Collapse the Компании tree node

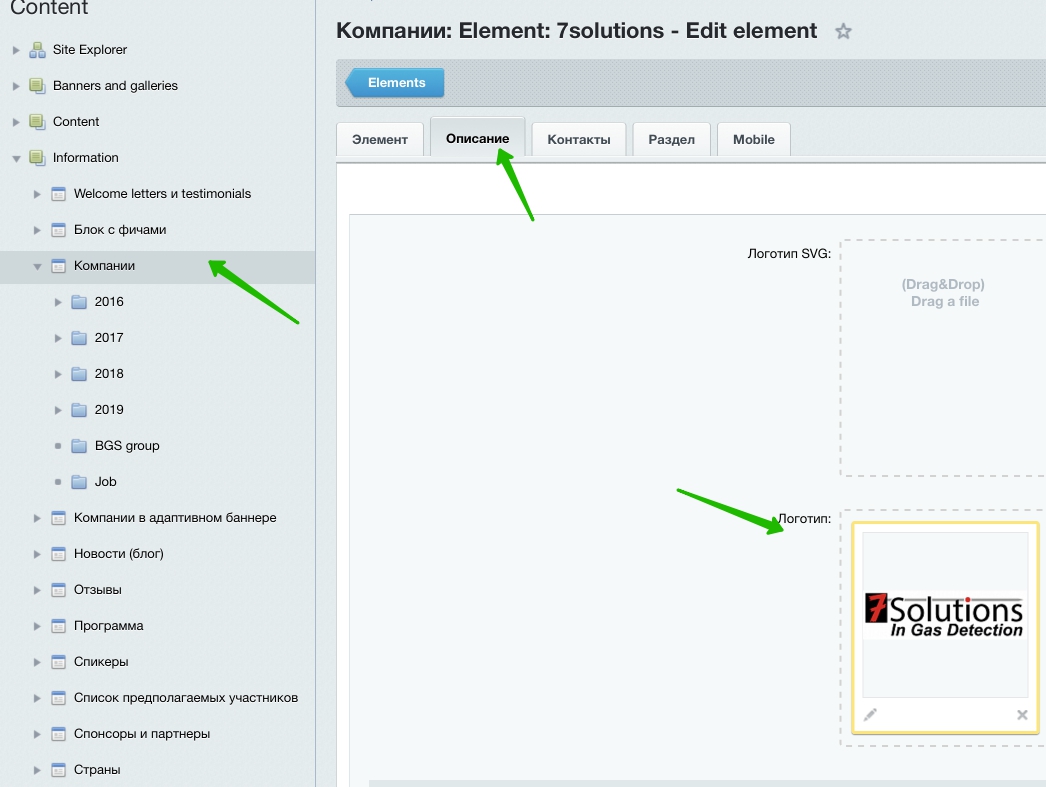37,266
